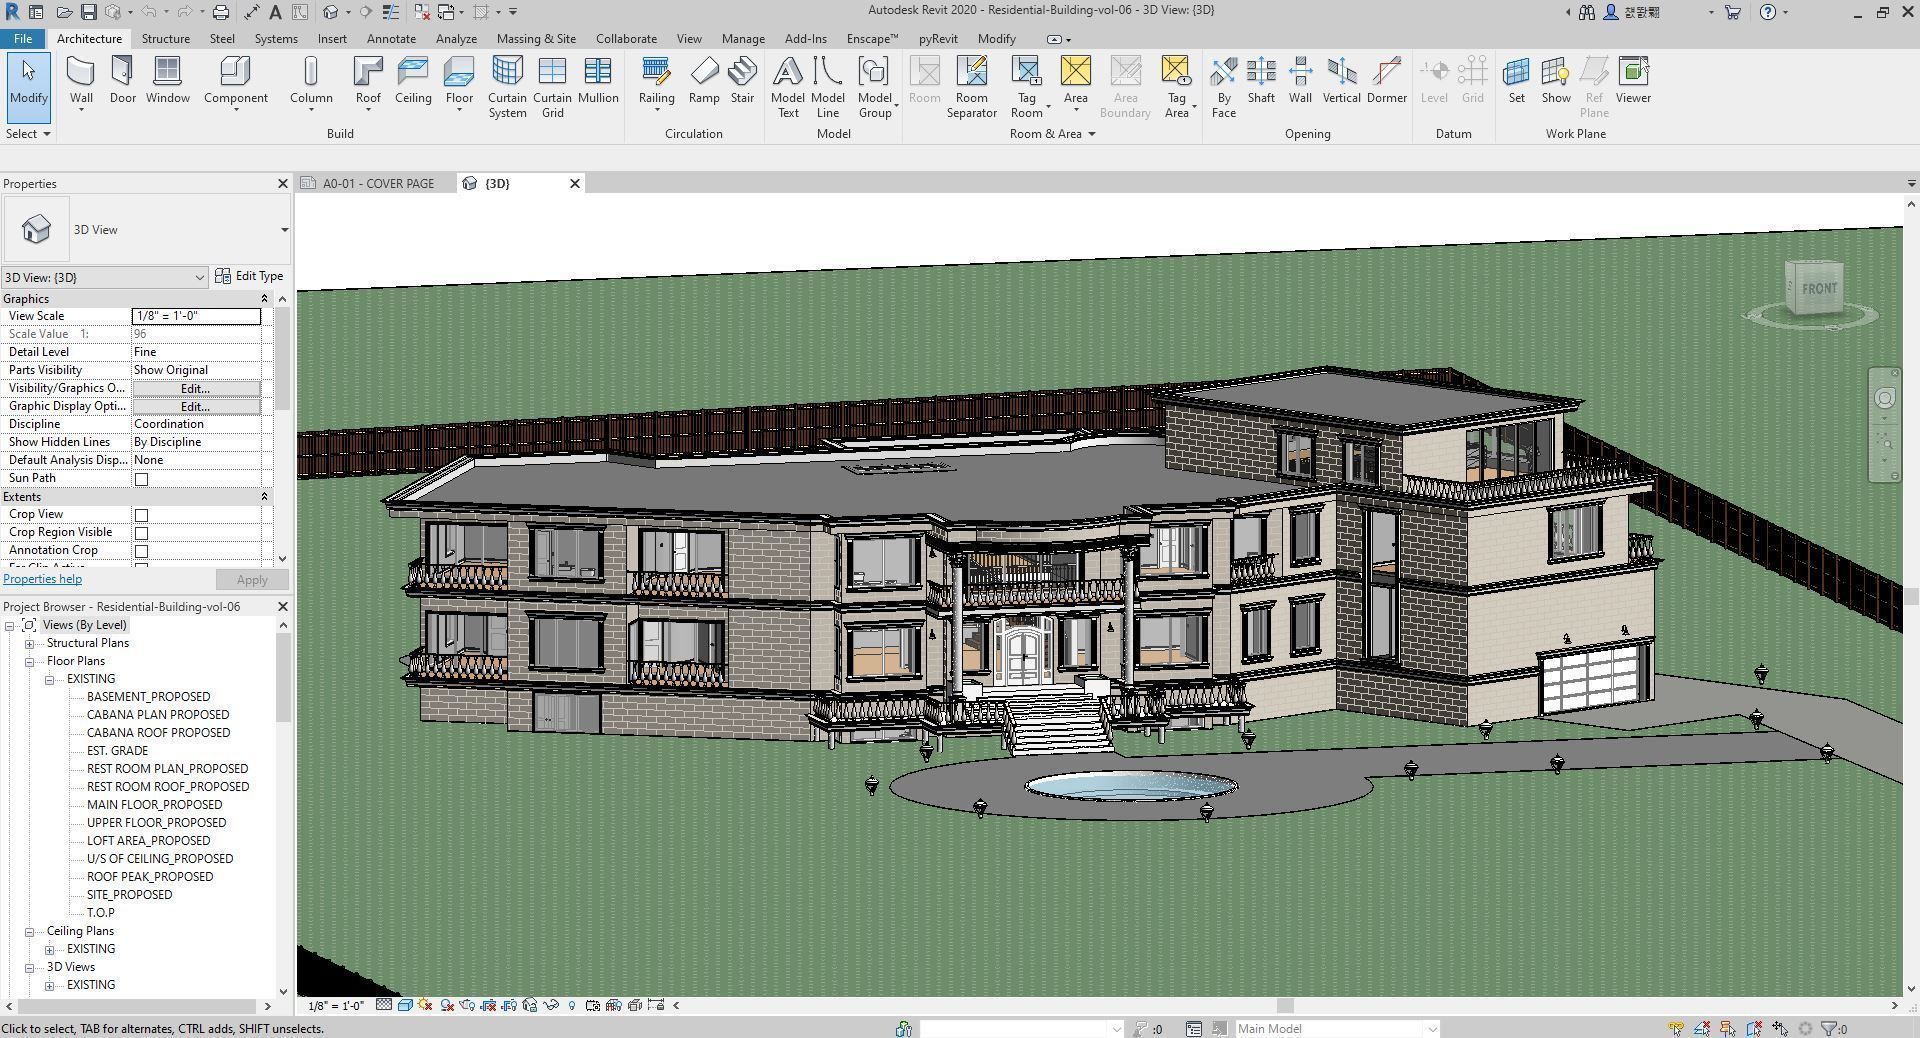Click the View Scale input field

coord(196,316)
